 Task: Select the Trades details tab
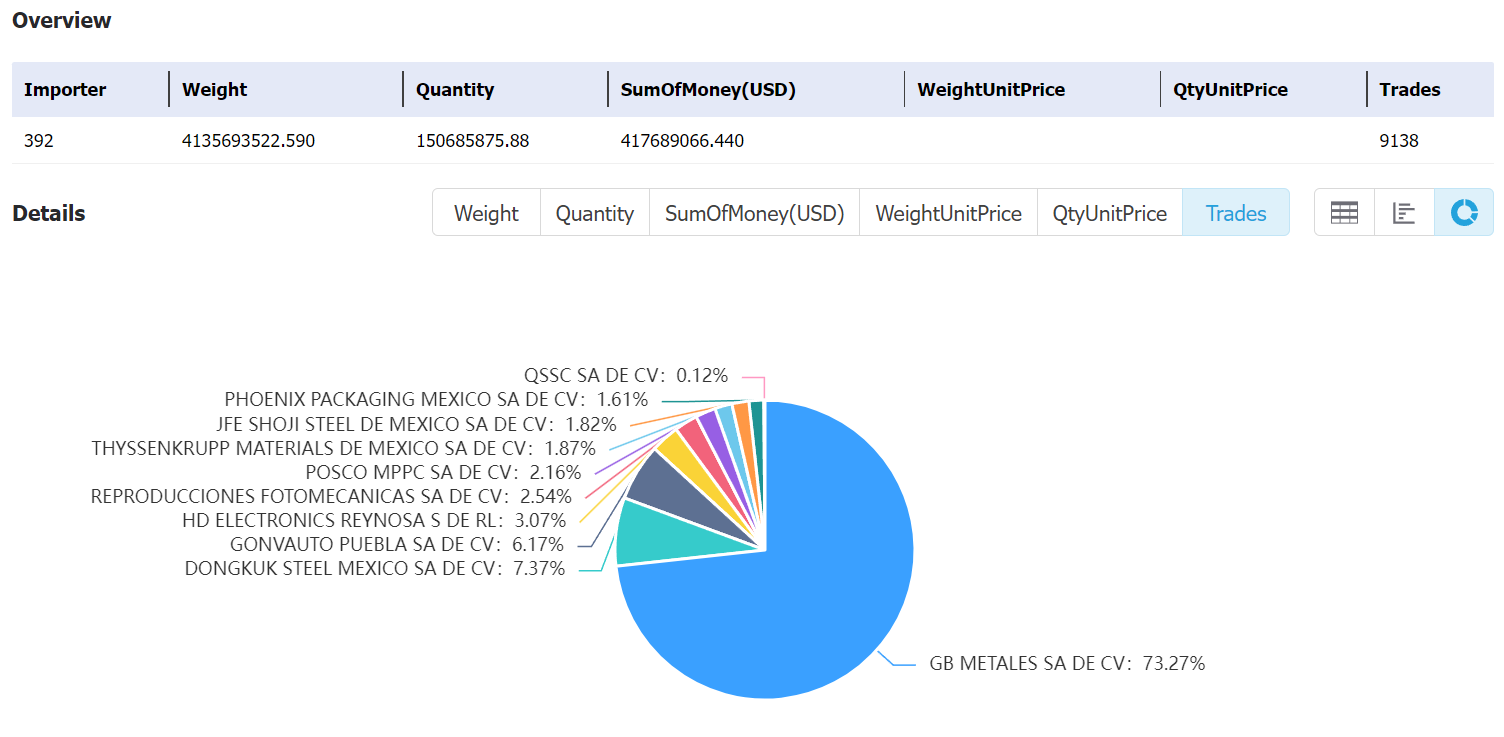tap(1236, 213)
